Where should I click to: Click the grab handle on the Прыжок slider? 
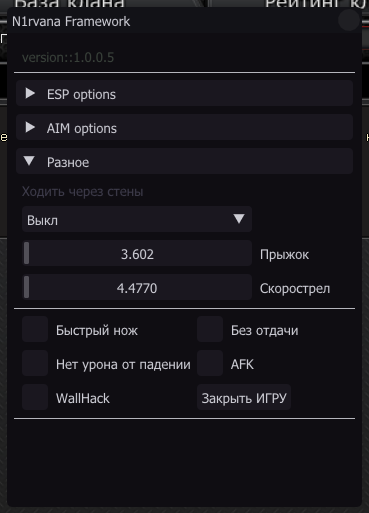(27, 253)
